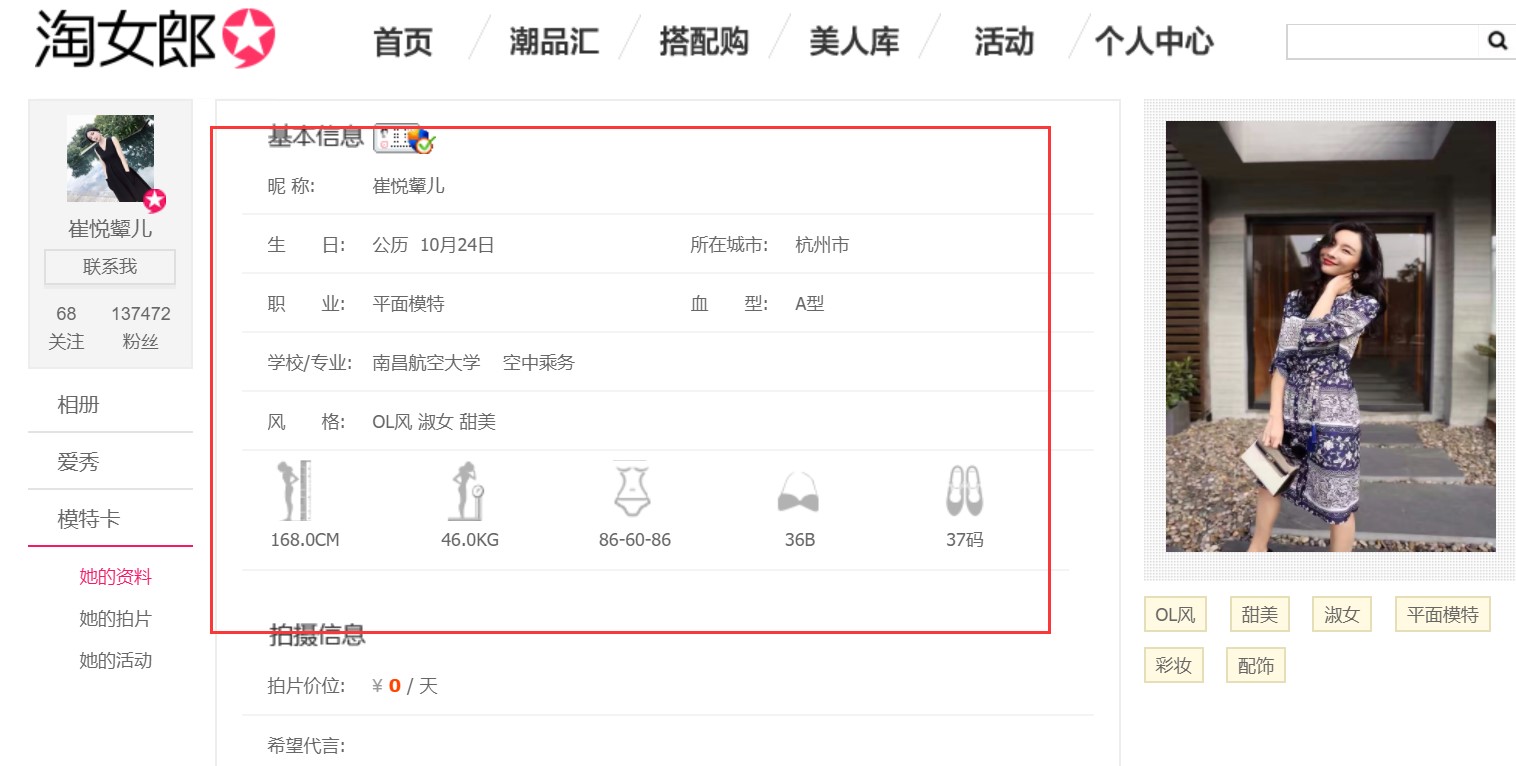Click the identity verification badge icon
This screenshot has height=766, width=1516.
coord(404,139)
